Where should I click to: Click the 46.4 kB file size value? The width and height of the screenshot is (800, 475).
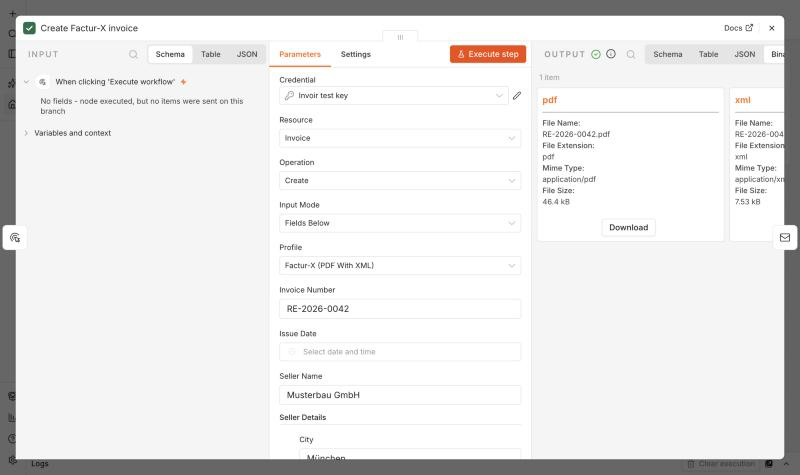tap(556, 202)
